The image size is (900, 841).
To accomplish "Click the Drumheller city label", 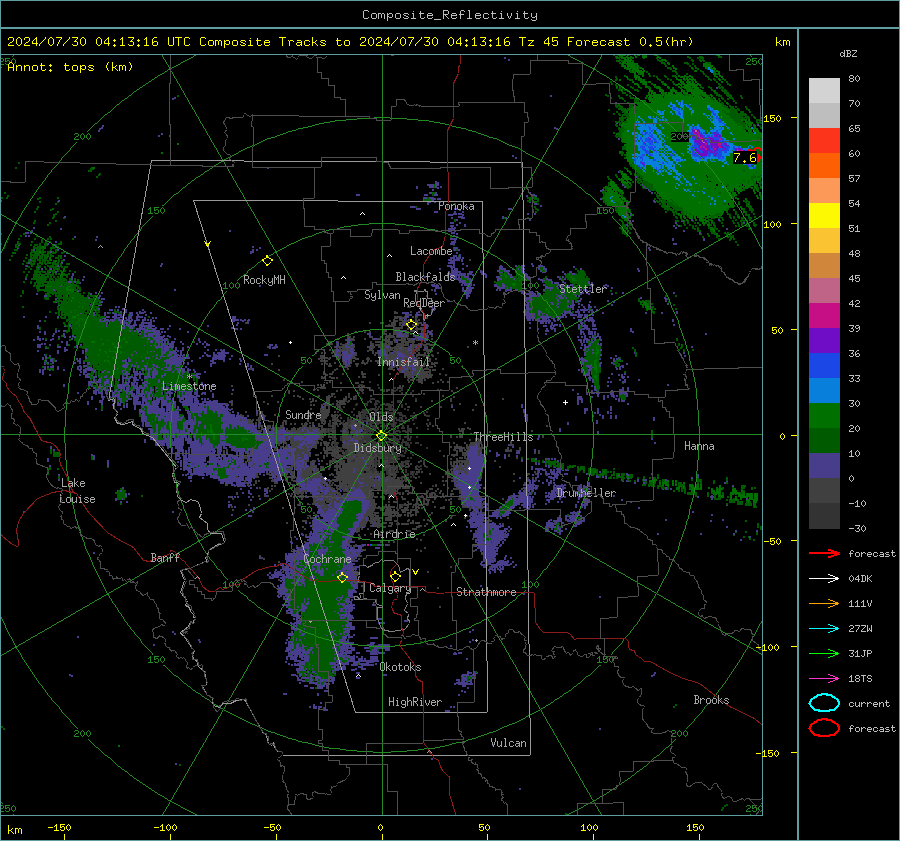I will click(586, 493).
